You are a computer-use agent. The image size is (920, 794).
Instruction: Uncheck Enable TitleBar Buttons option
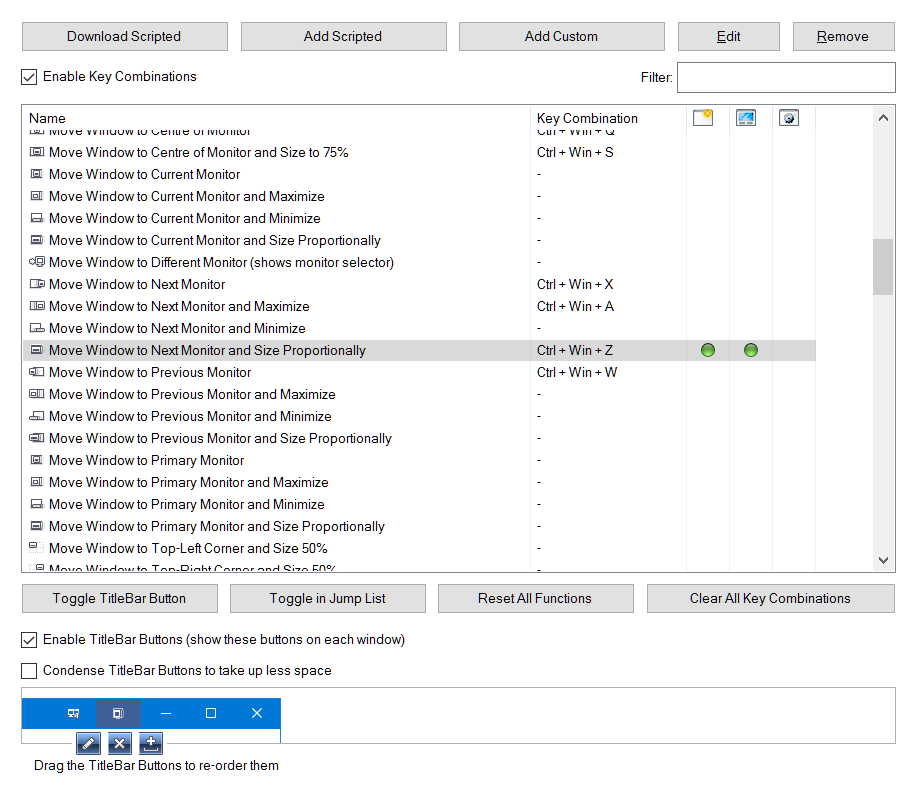pos(30,640)
